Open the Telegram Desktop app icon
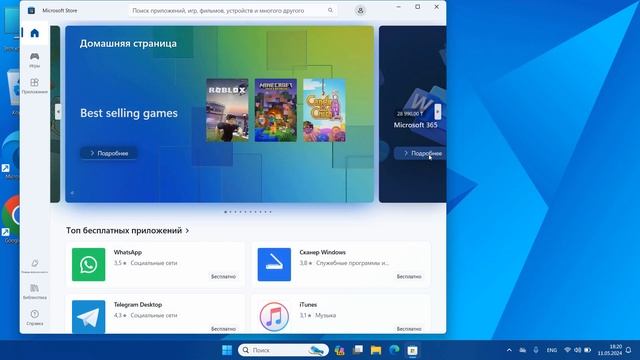The height and width of the screenshot is (360, 640). [89, 317]
